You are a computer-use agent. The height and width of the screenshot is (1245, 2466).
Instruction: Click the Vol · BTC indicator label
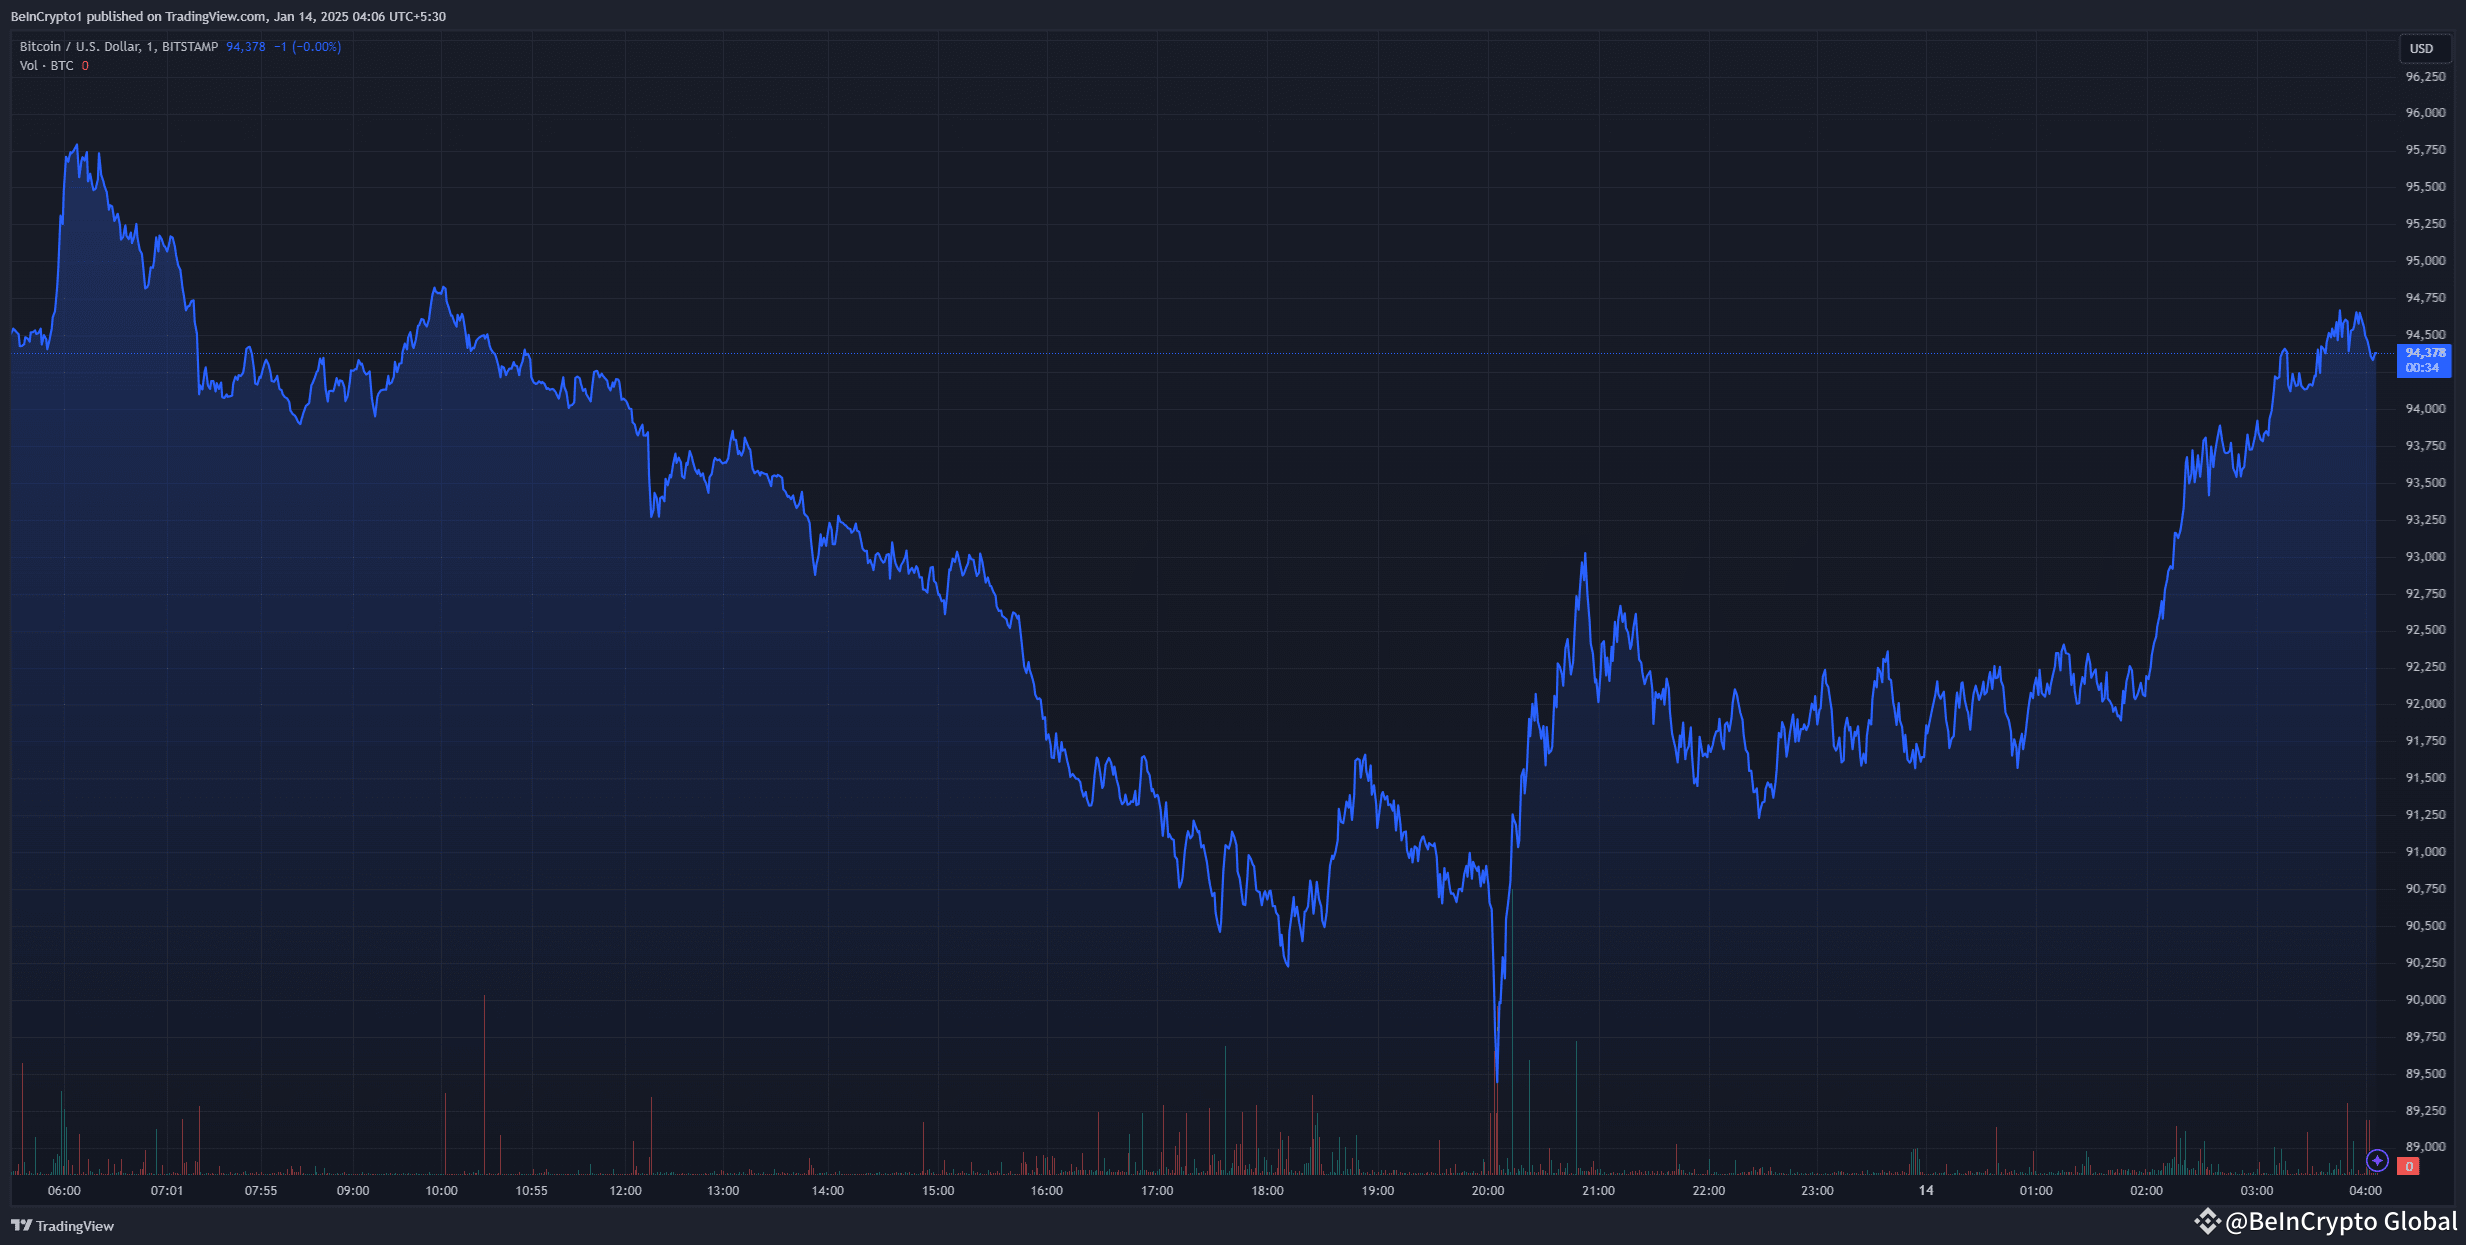46,66
